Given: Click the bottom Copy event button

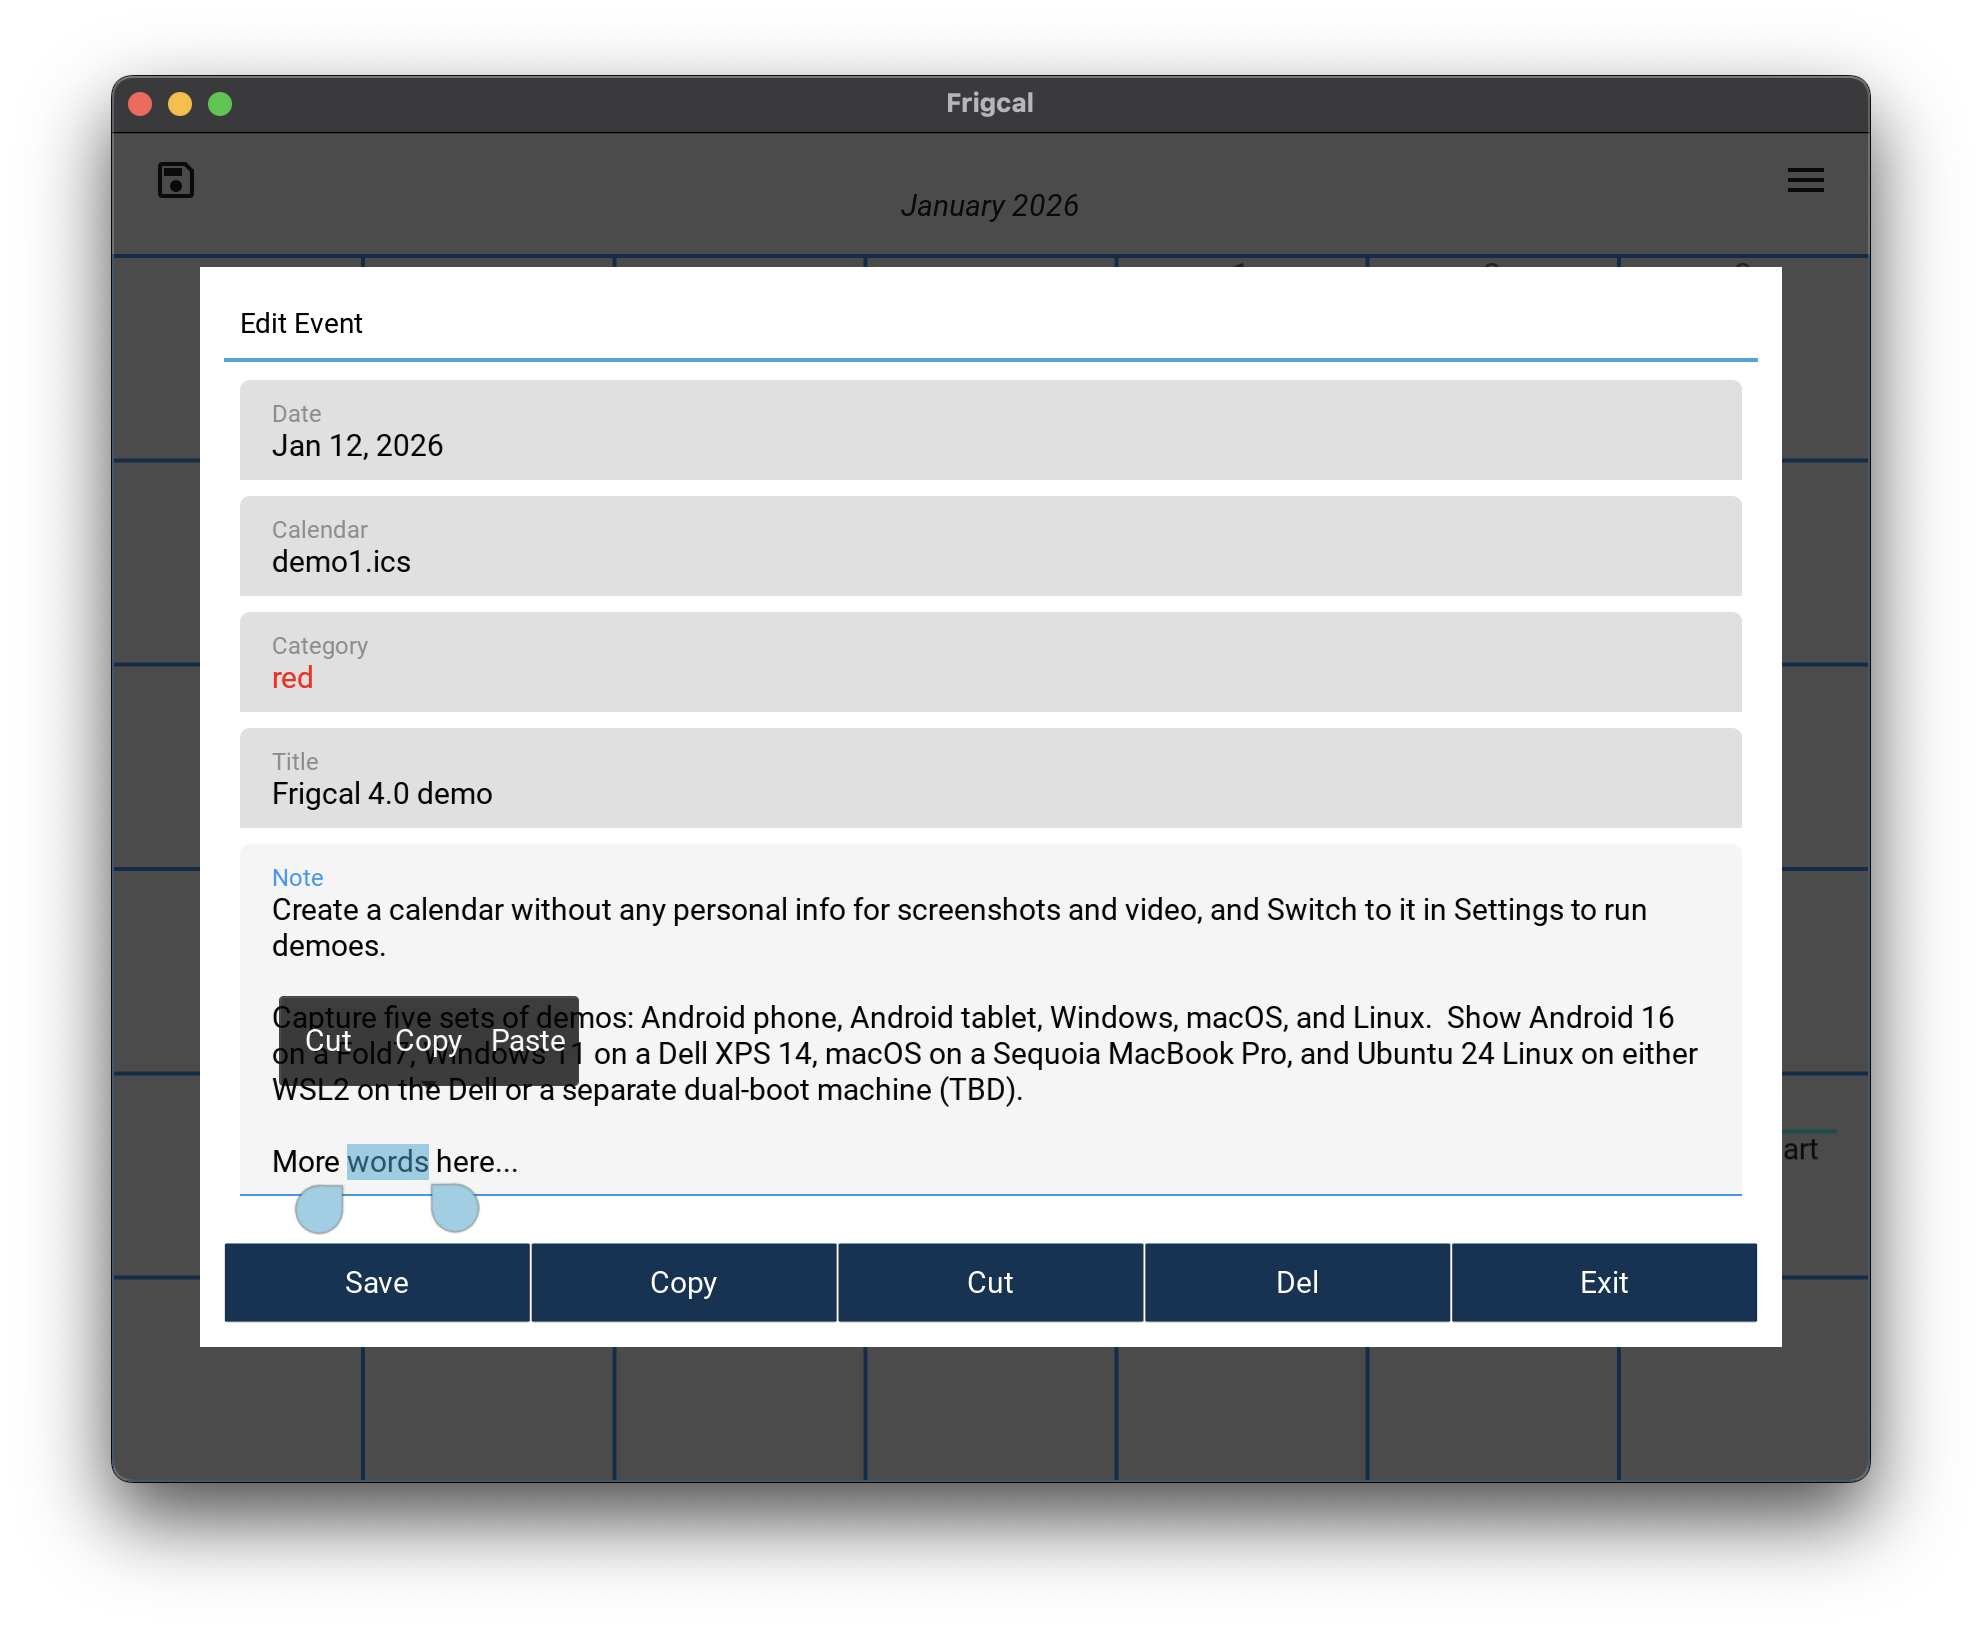Looking at the screenshot, I should tap(684, 1282).
